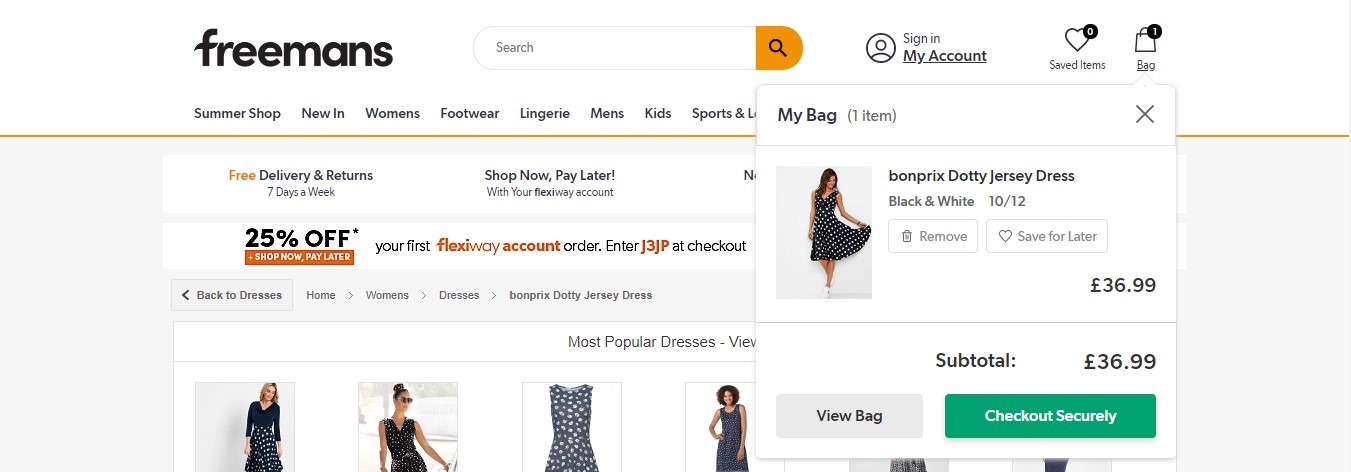Image resolution: width=1351 pixels, height=472 pixels.
Task: Click the 25% OFF flexiway banner
Action: [495, 245]
